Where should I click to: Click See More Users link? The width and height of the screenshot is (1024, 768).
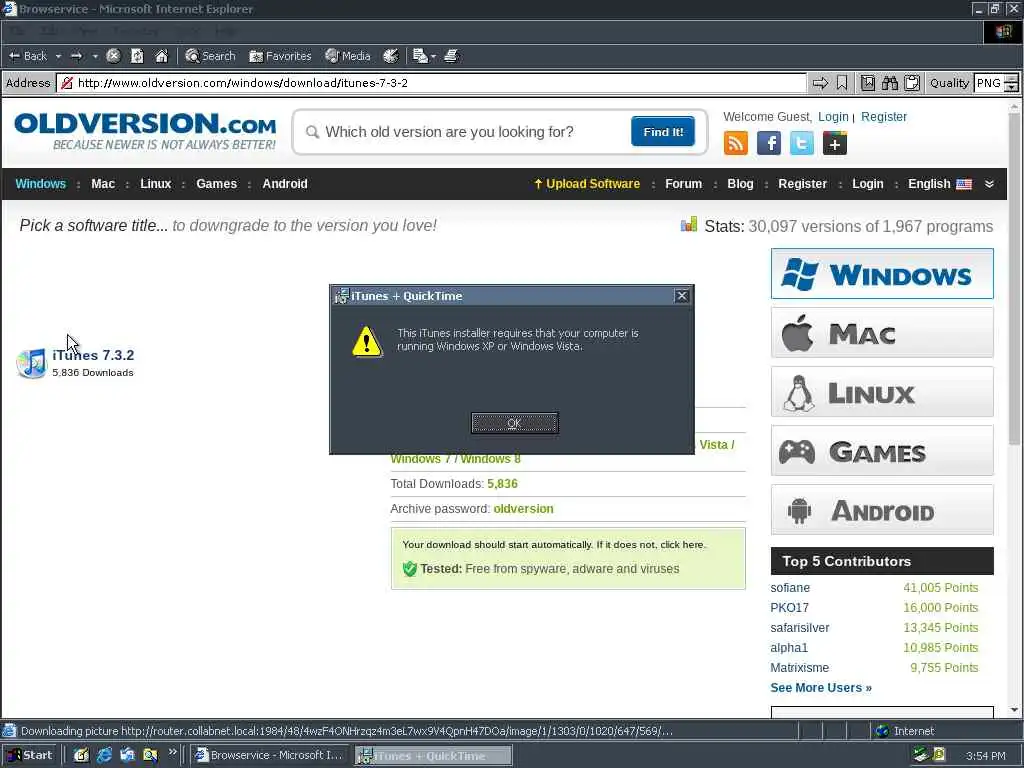tap(821, 688)
